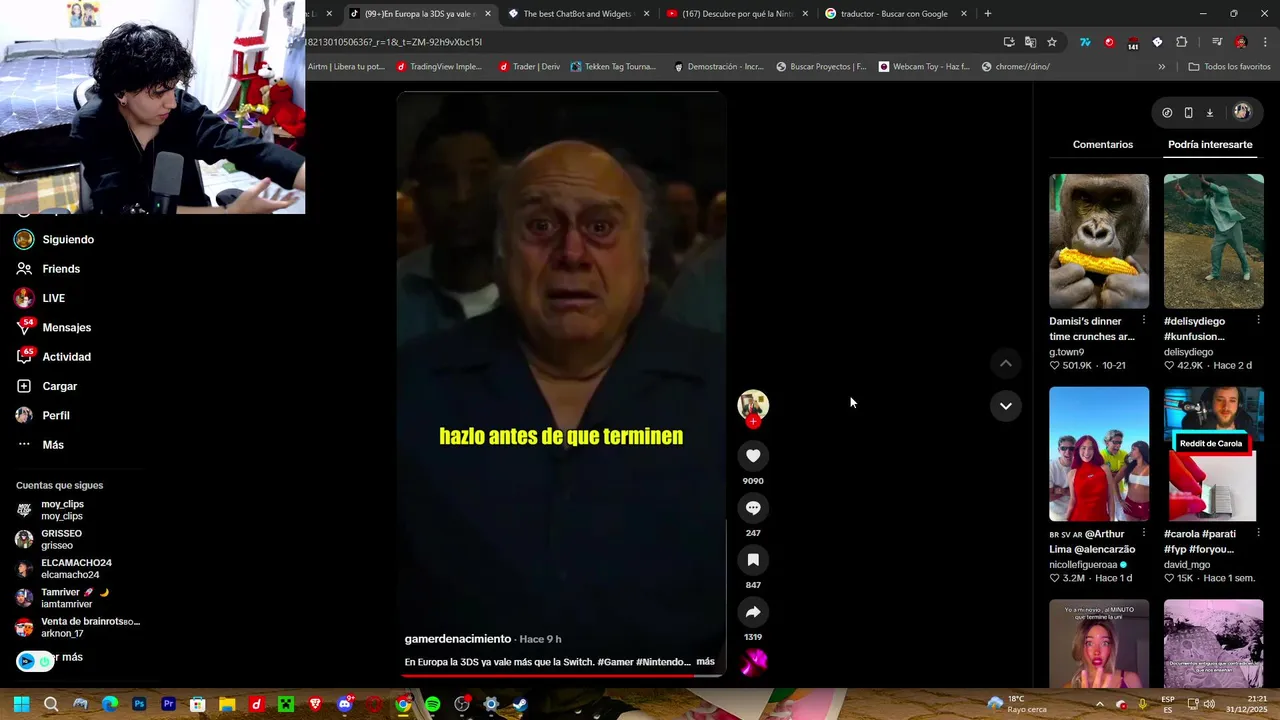Open options for Arthur Lima video
Screen dimensions: 1280x720
(1144, 533)
